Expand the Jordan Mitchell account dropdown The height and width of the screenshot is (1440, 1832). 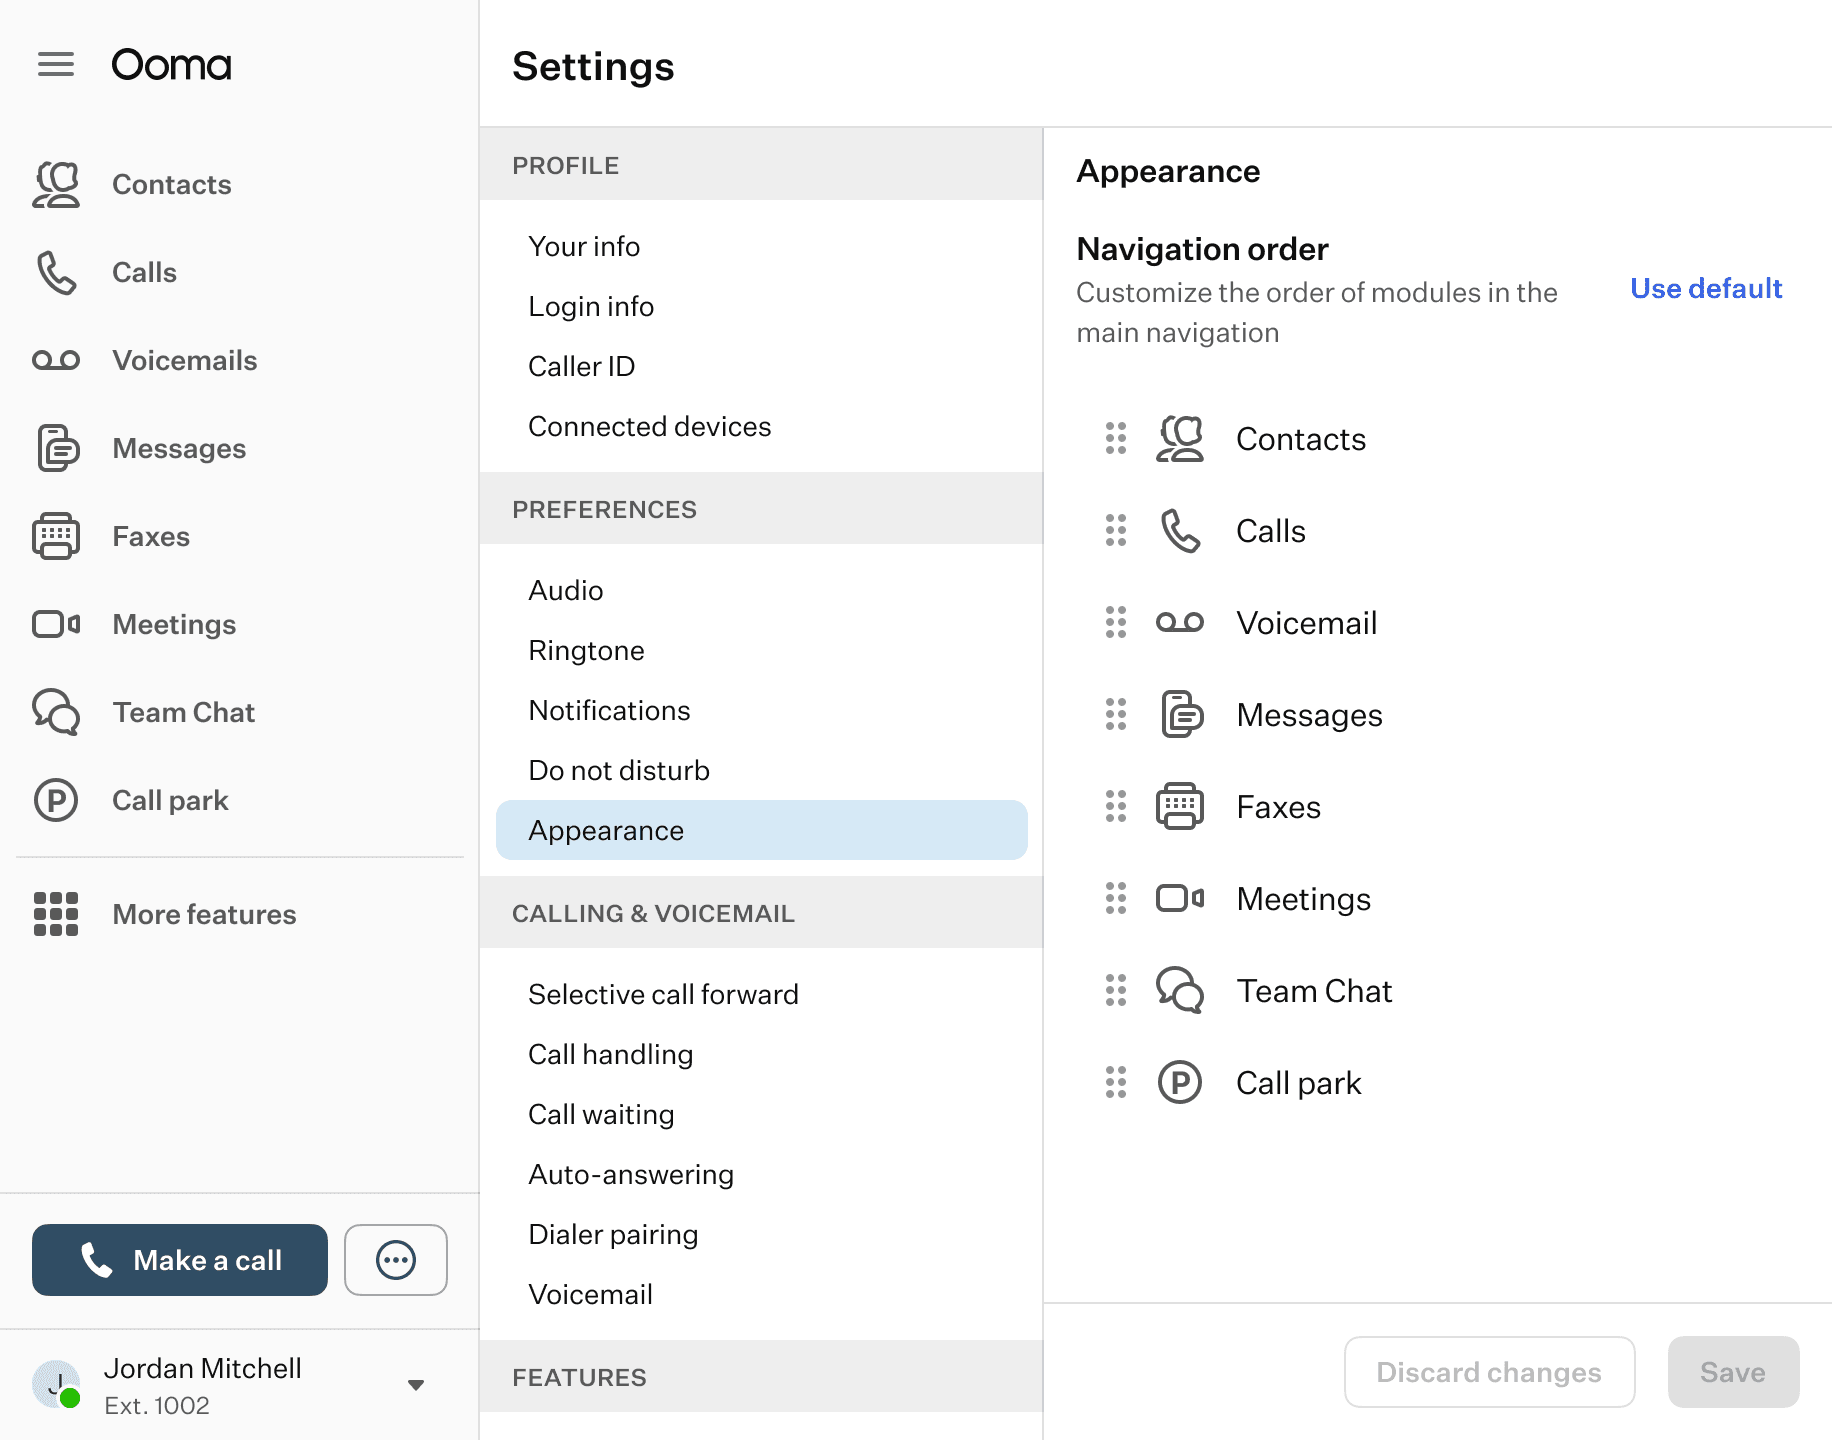point(416,1385)
